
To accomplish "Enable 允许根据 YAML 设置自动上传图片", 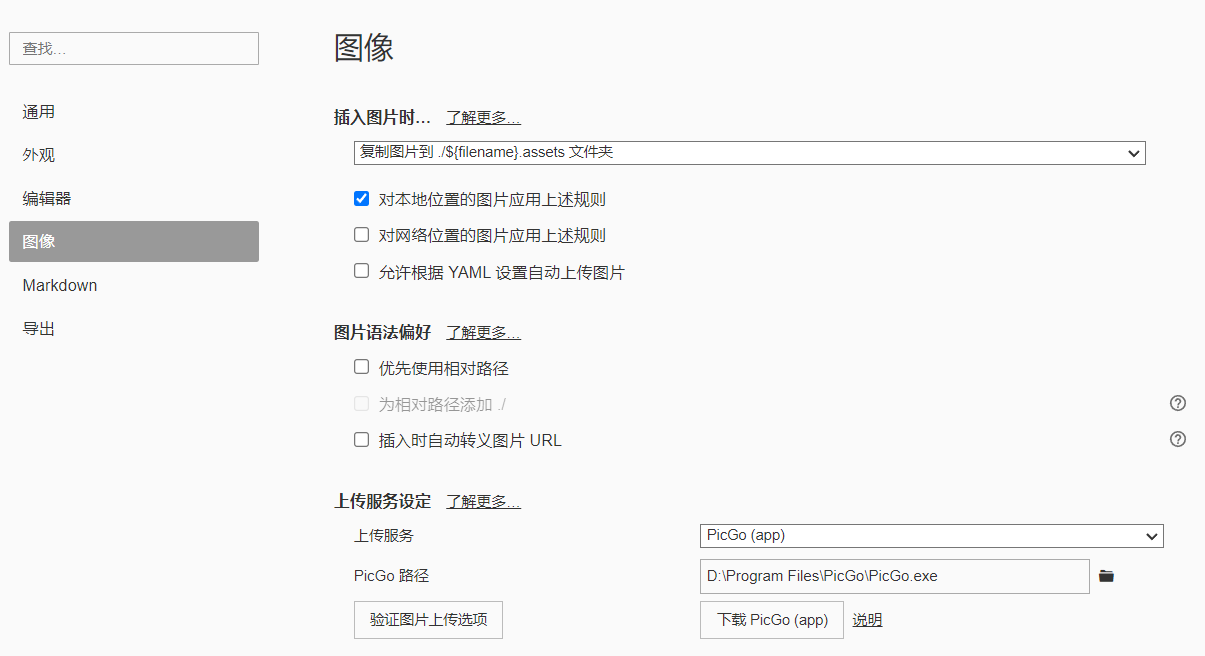I will (362, 271).
